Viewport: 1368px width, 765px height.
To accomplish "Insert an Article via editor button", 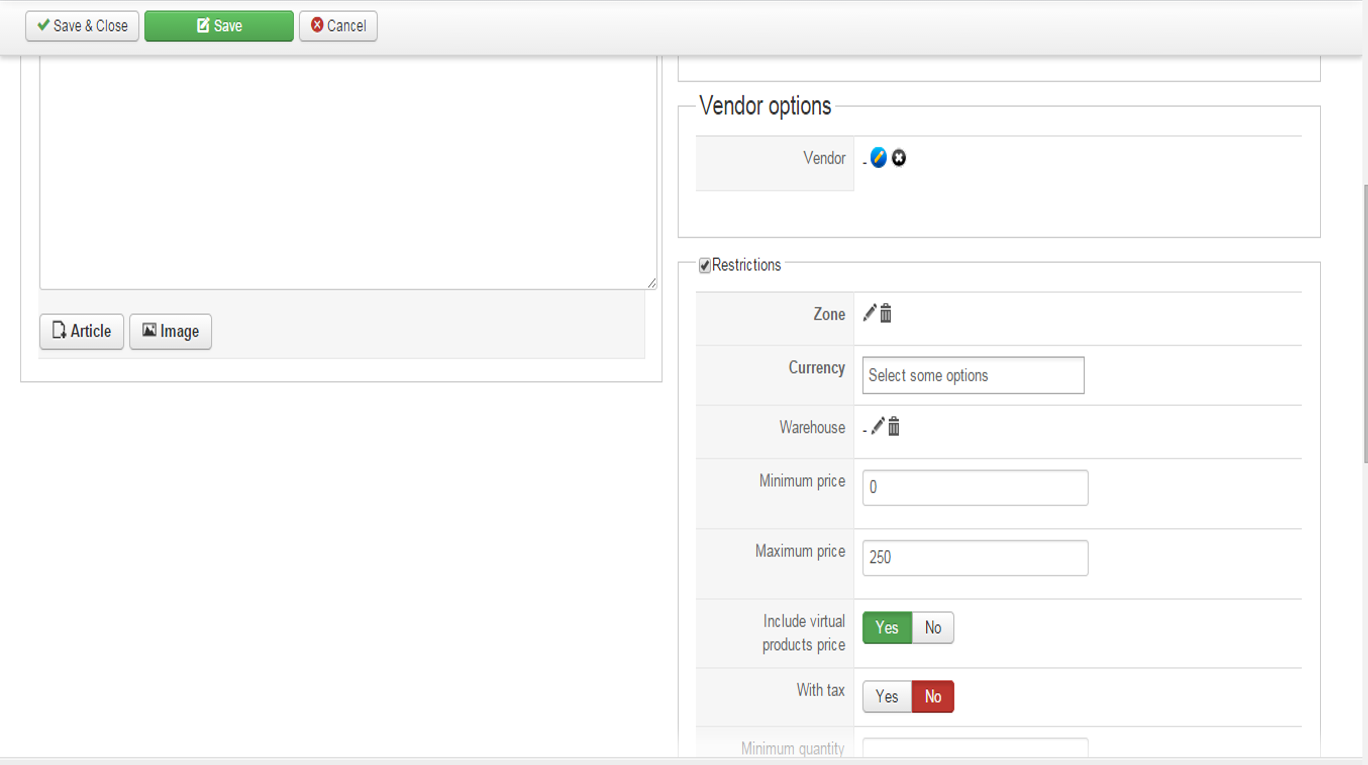I will 82,331.
